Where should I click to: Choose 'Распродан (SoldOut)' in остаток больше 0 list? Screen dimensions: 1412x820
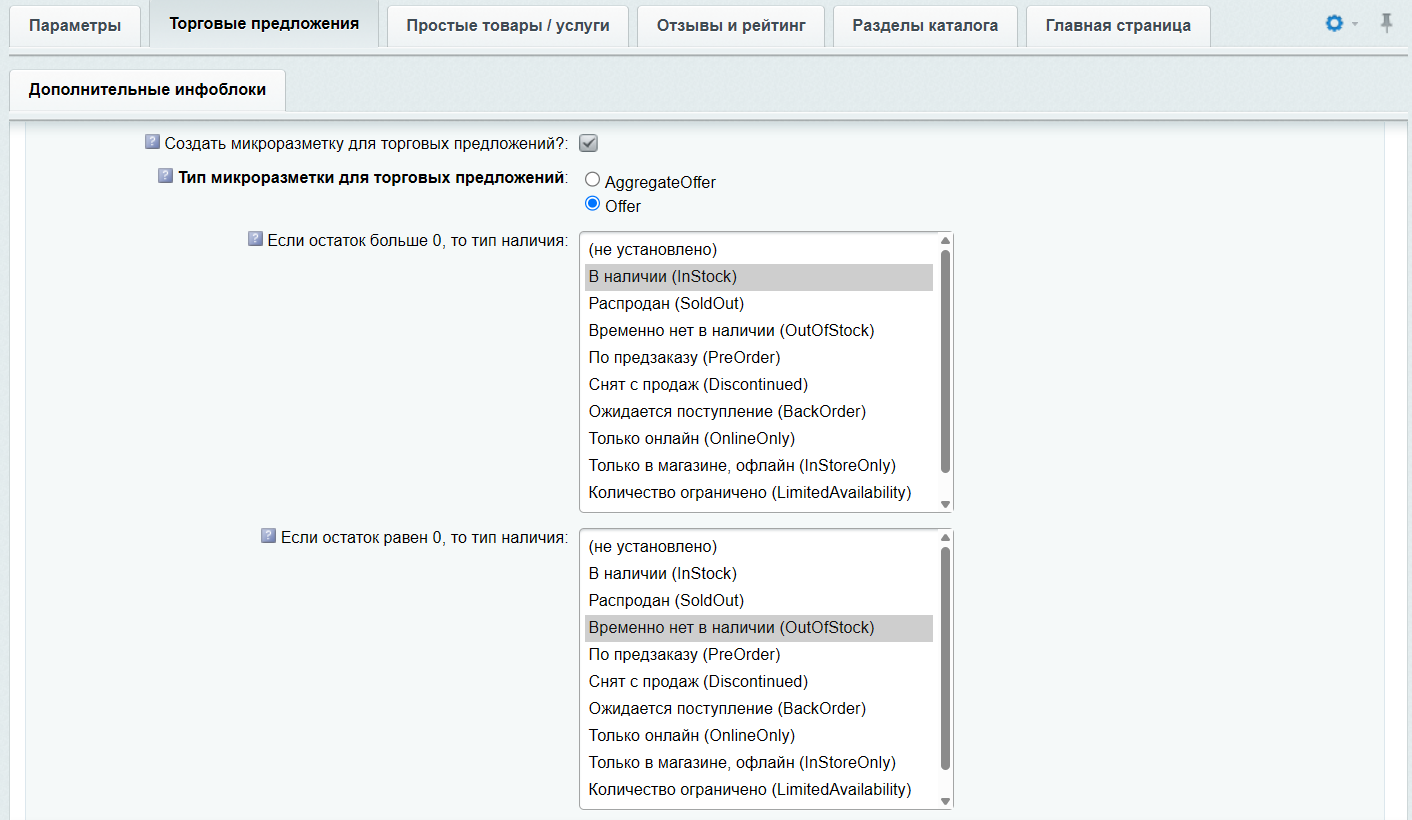pos(759,304)
